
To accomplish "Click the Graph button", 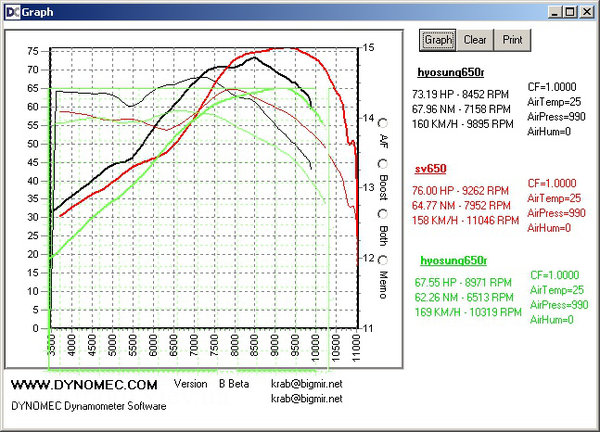I will pyautogui.click(x=438, y=40).
